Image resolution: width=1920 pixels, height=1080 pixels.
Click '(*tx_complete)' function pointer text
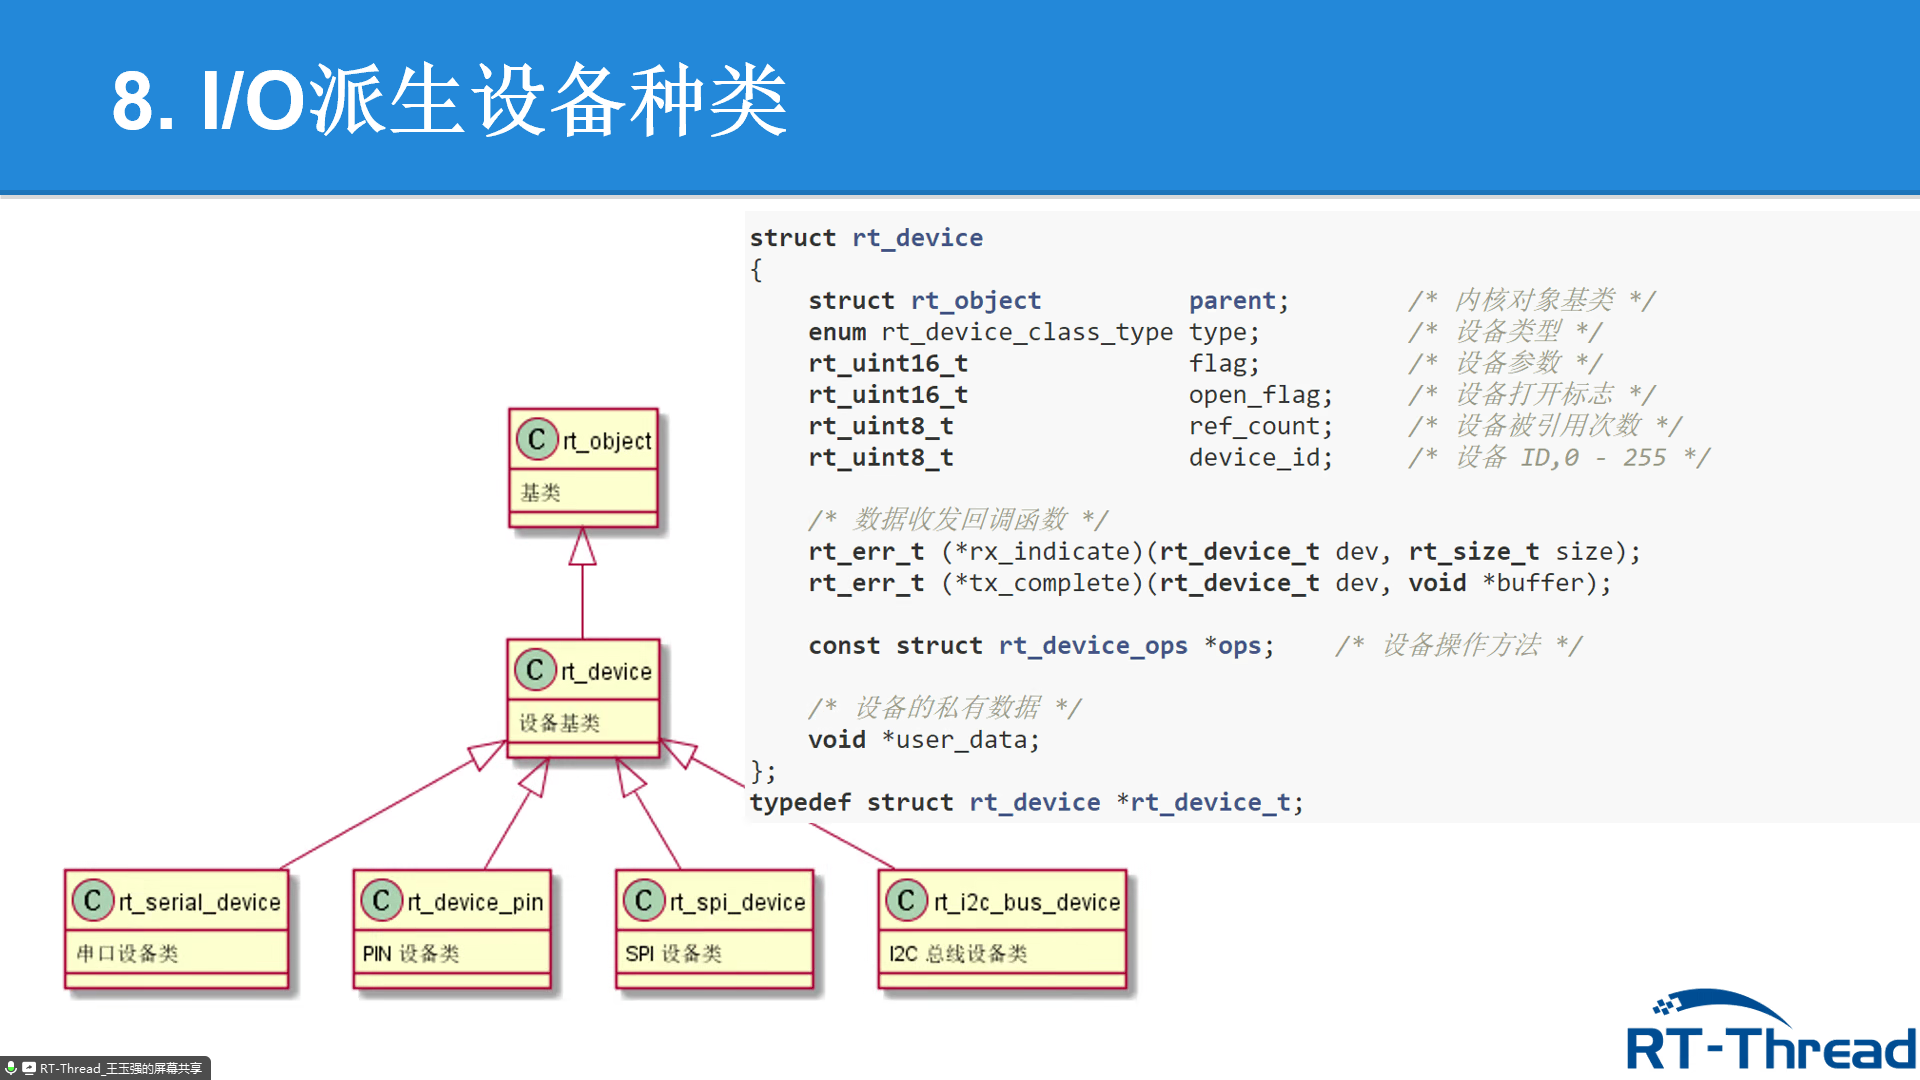pos(1042,583)
